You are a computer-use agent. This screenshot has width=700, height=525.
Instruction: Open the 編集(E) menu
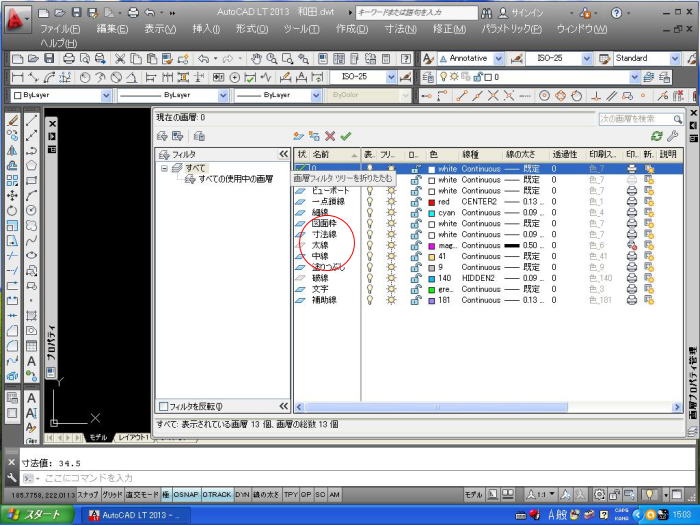(x=112, y=29)
